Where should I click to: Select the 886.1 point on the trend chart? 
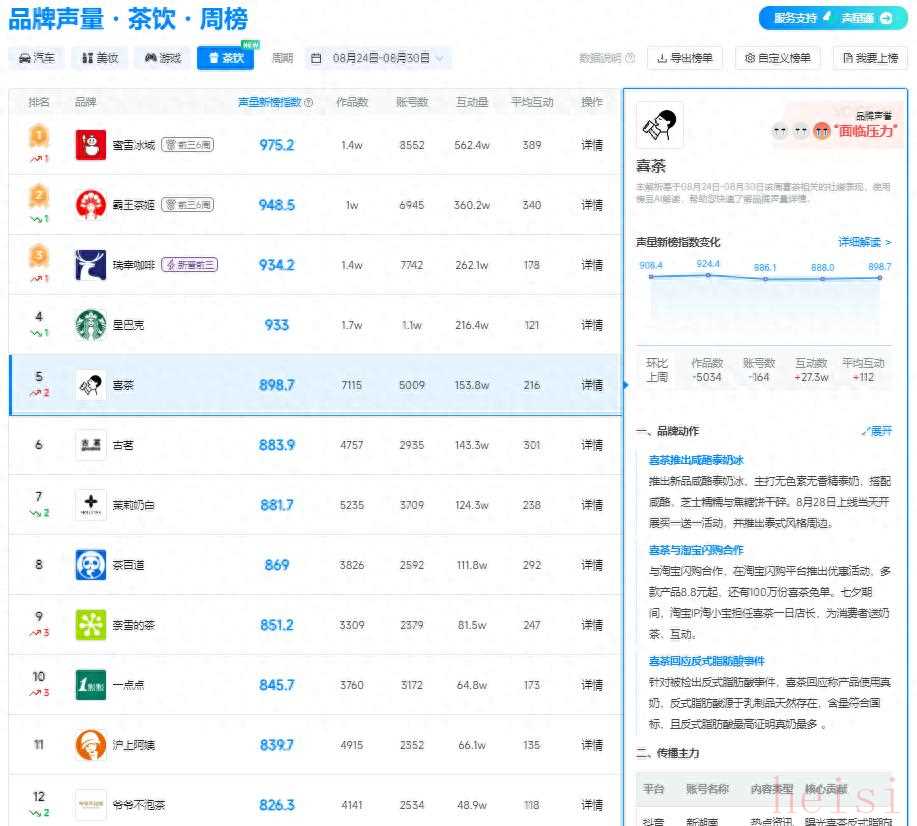pos(765,279)
